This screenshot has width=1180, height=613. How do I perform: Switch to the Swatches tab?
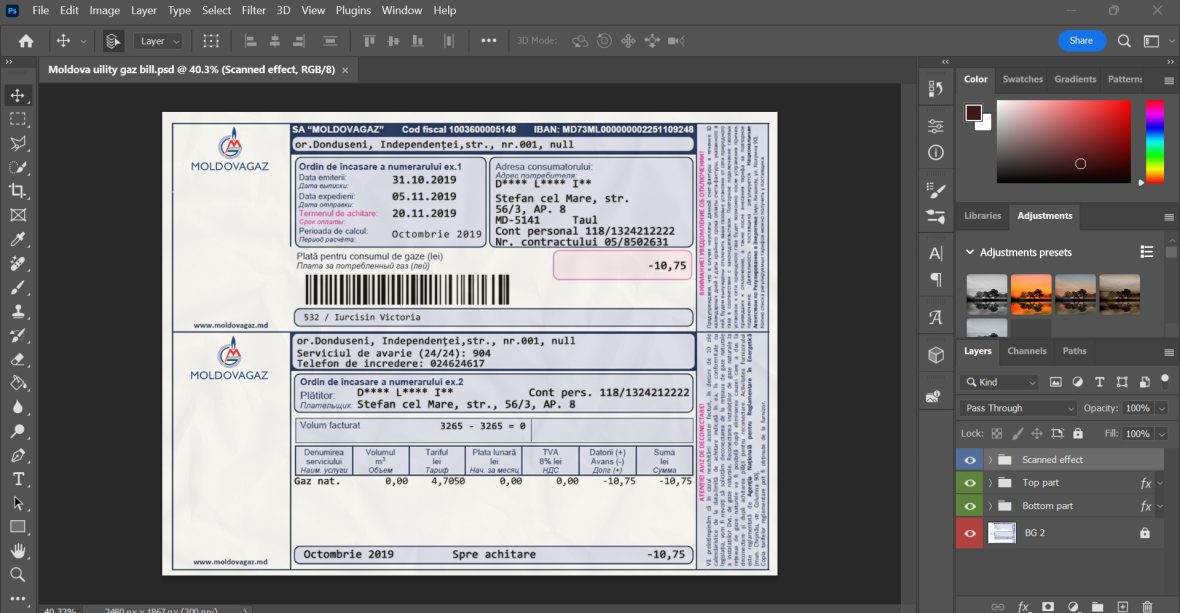(1022, 79)
